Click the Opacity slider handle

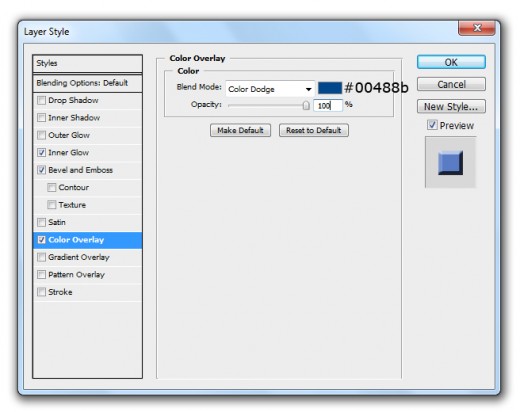point(306,106)
